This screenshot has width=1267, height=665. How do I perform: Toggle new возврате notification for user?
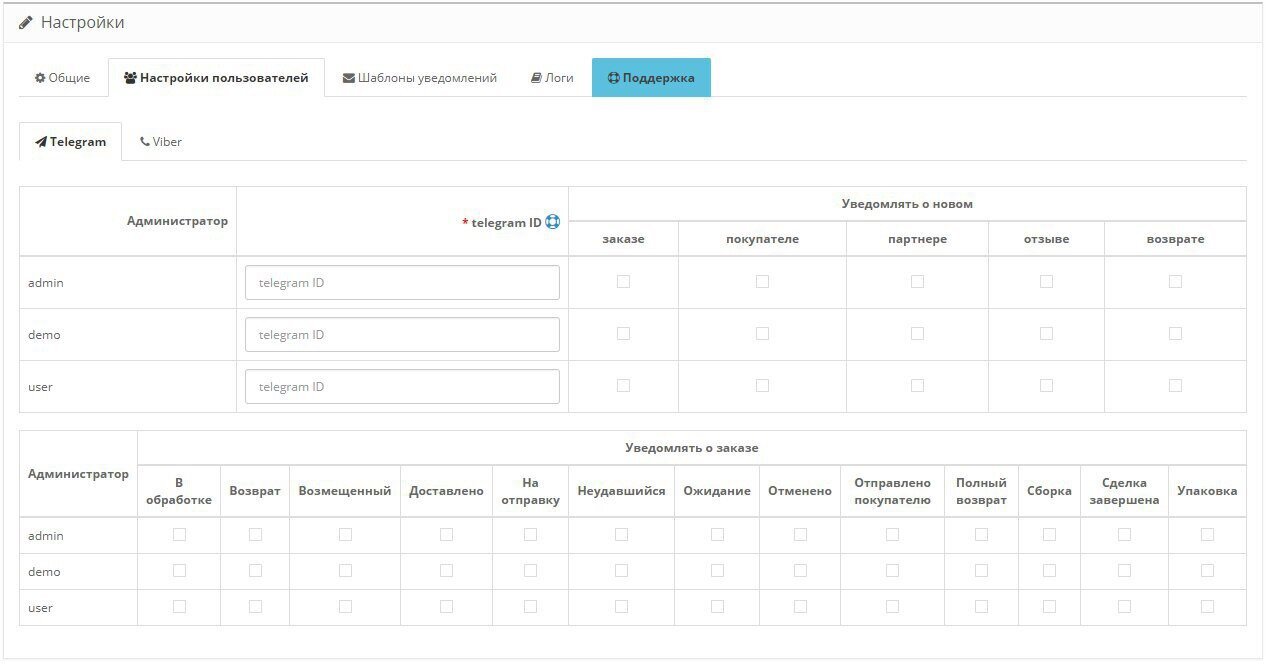tap(1175, 386)
